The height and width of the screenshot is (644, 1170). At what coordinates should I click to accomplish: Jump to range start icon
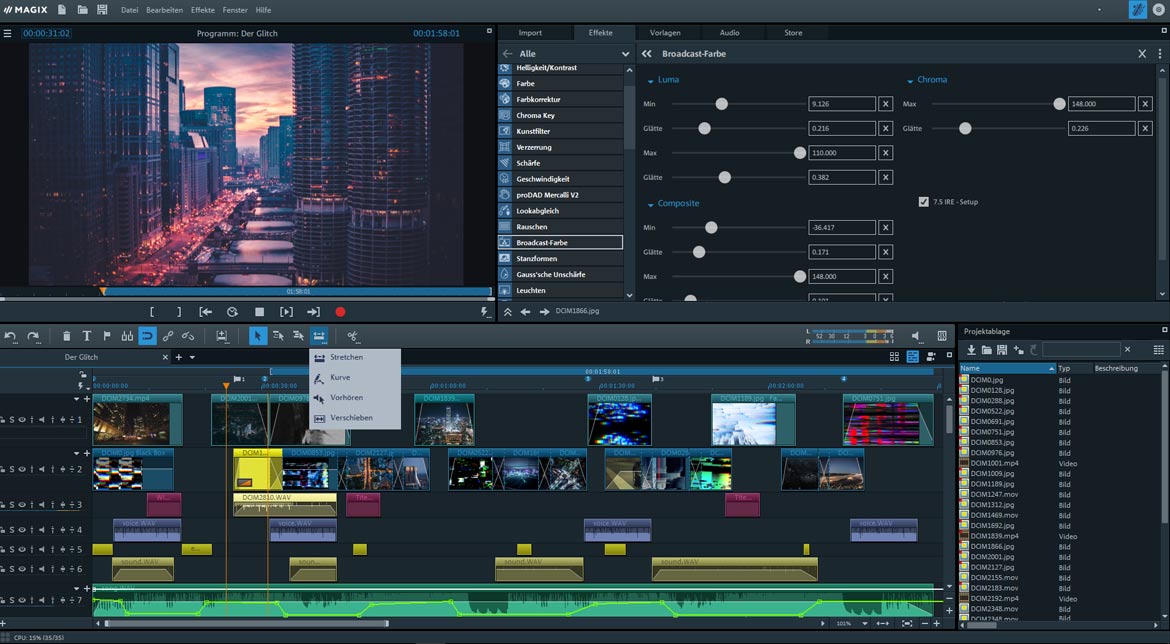pyautogui.click(x=205, y=312)
